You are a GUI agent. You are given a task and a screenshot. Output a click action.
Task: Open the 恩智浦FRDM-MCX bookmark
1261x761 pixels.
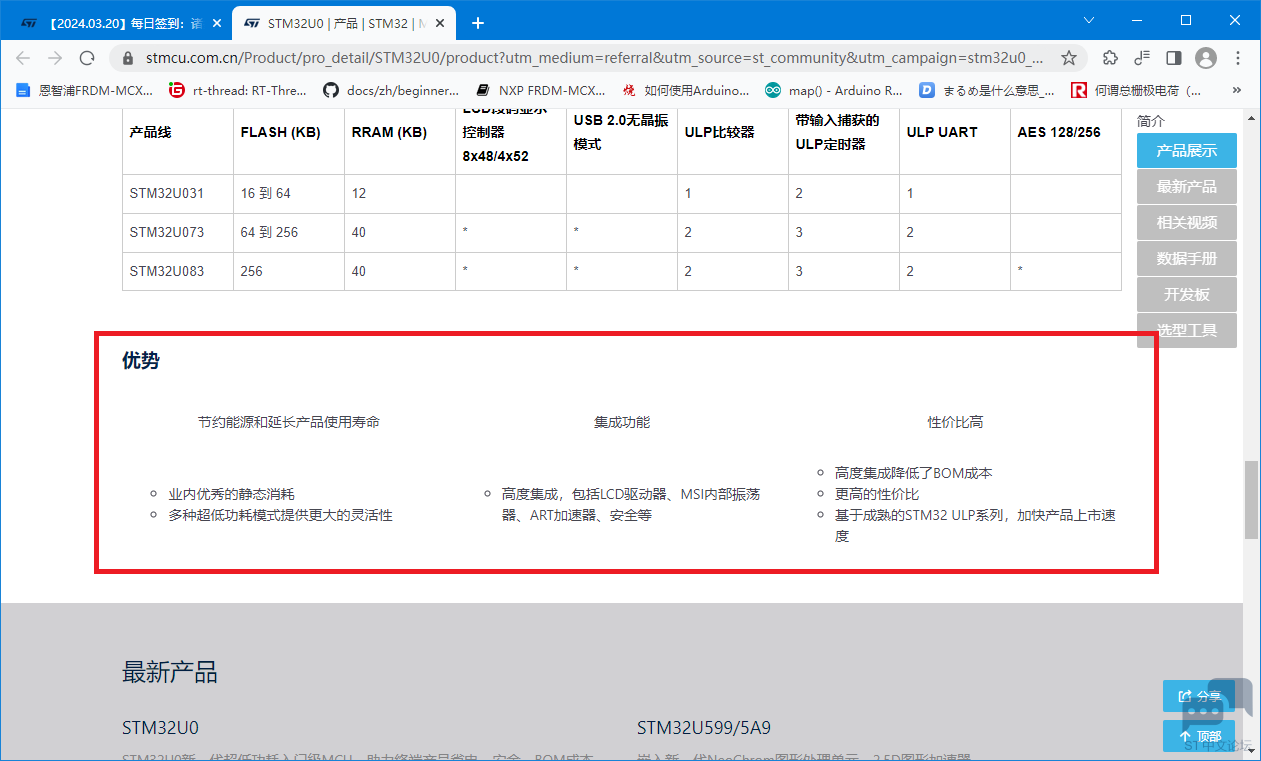coord(85,90)
